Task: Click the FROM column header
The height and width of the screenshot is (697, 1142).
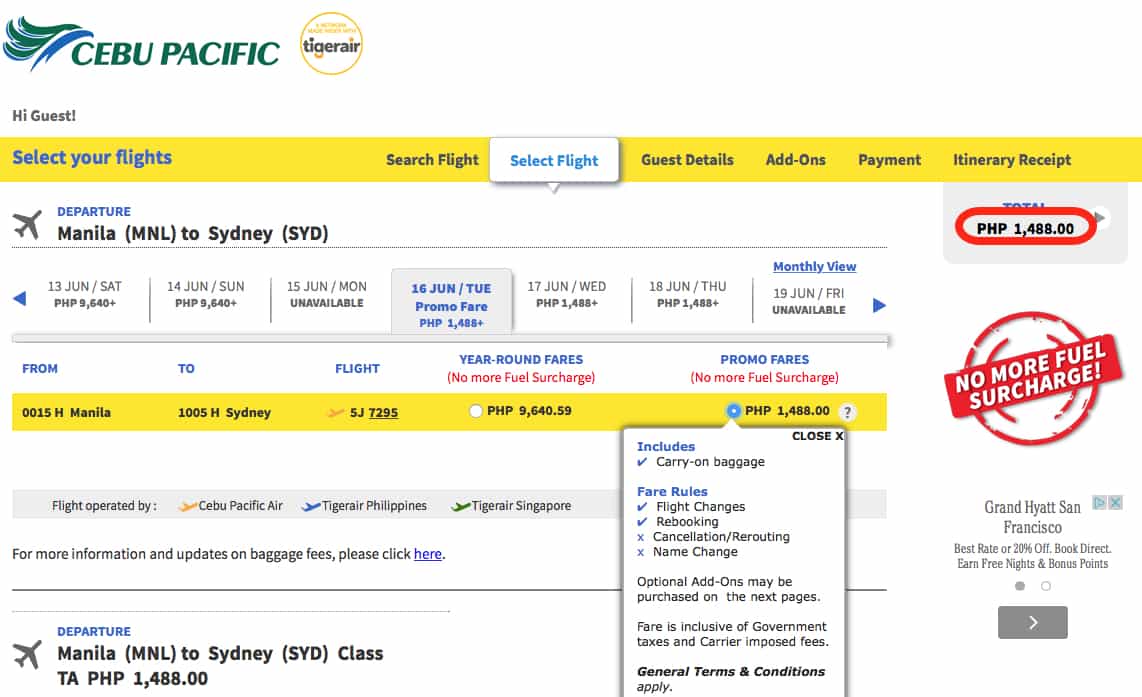Action: (x=40, y=369)
